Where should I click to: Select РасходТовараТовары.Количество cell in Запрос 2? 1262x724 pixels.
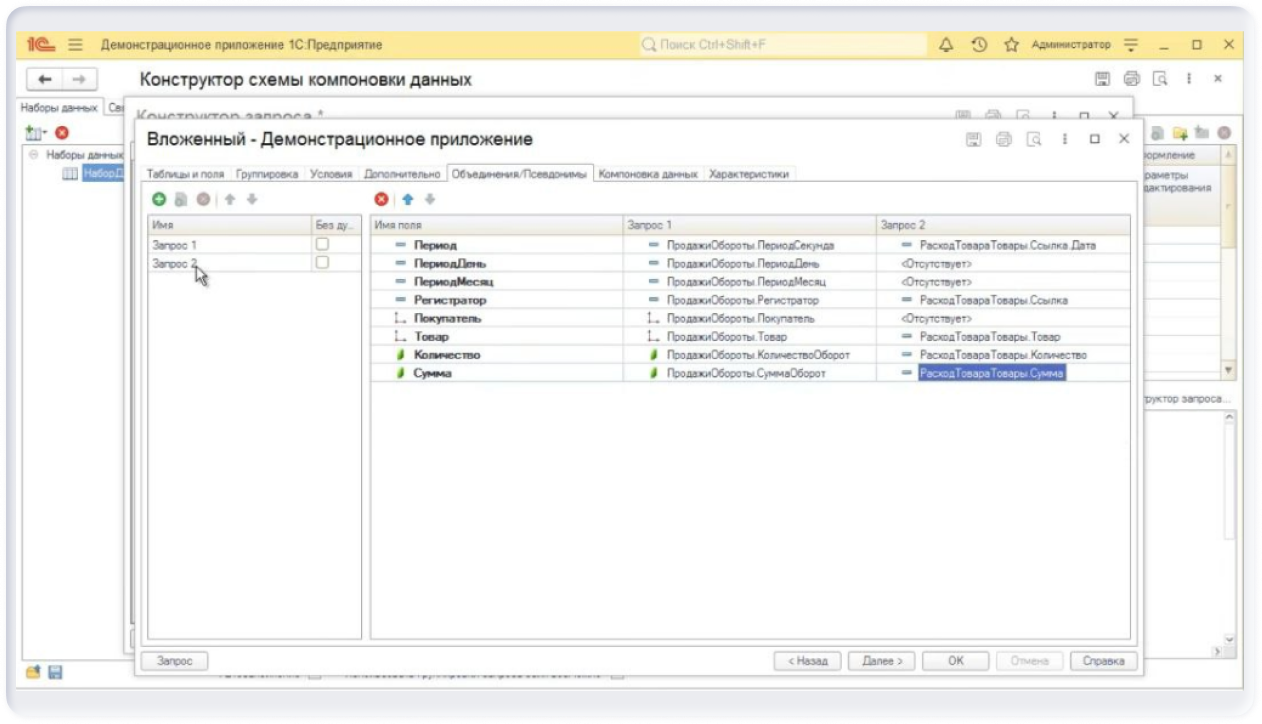(1002, 355)
